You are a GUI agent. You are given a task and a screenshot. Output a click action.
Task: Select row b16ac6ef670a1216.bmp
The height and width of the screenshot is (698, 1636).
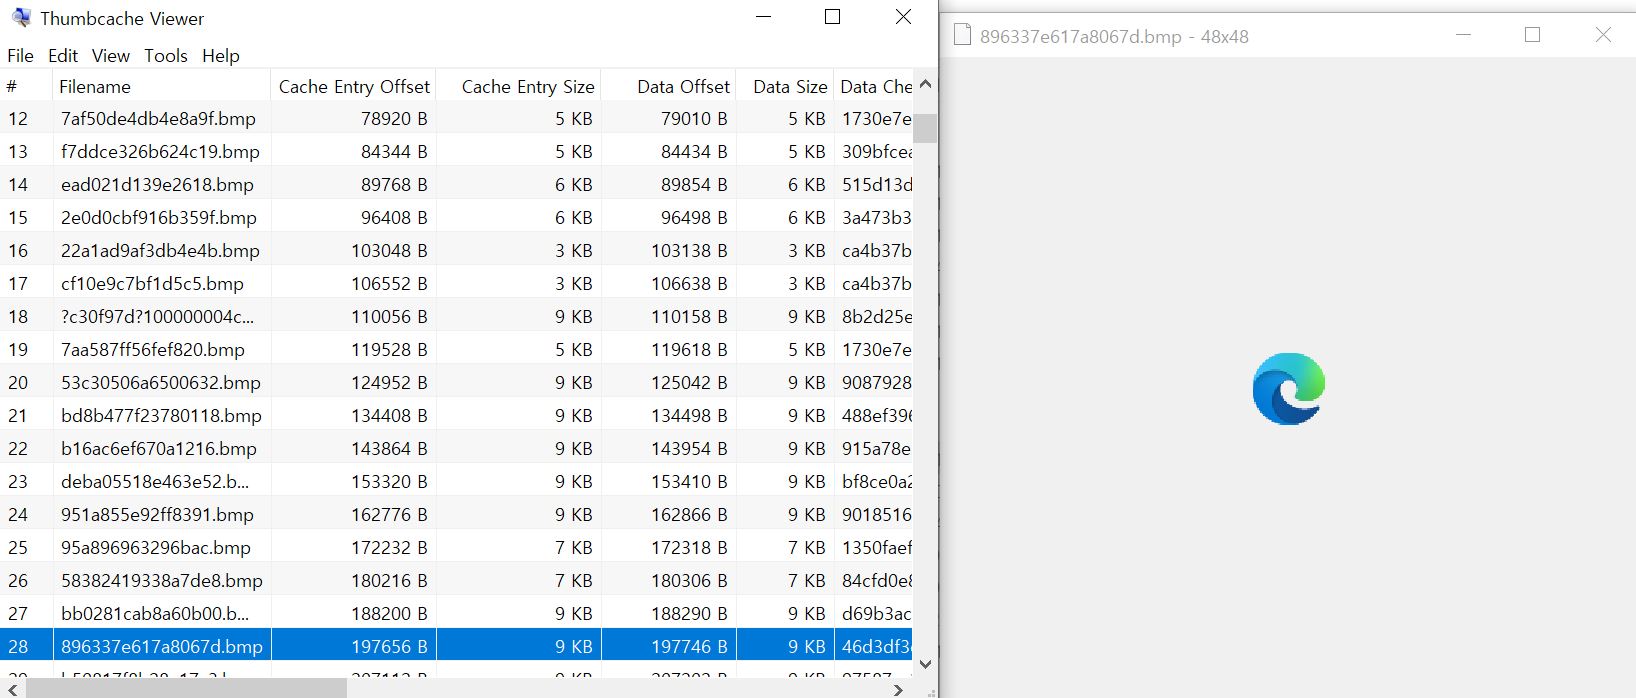(x=456, y=448)
